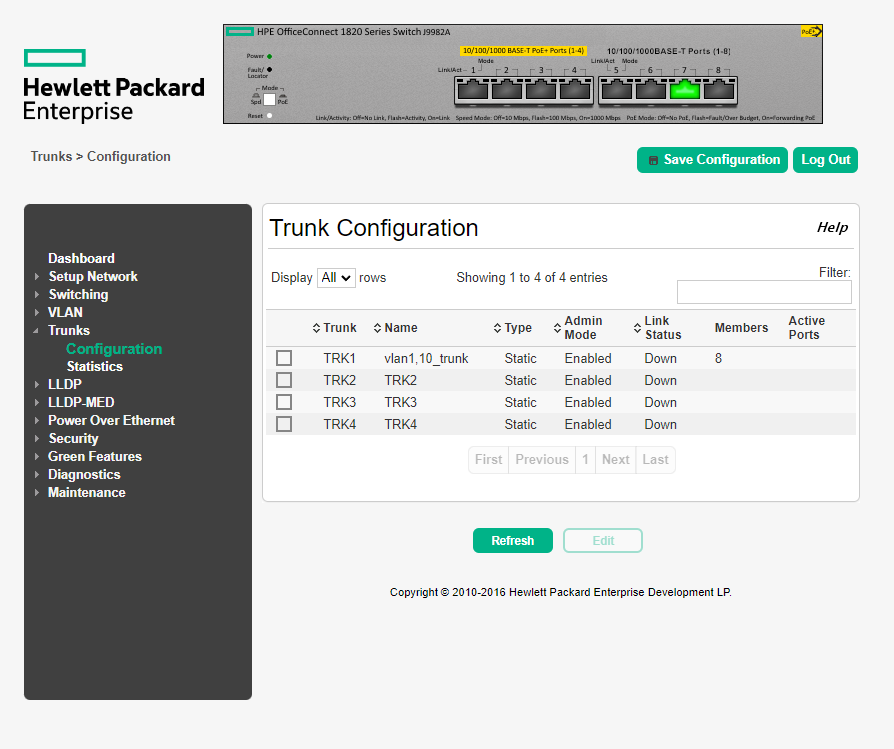
Task: Expand the LLDP-MED menu arrow
Action: coord(37,402)
